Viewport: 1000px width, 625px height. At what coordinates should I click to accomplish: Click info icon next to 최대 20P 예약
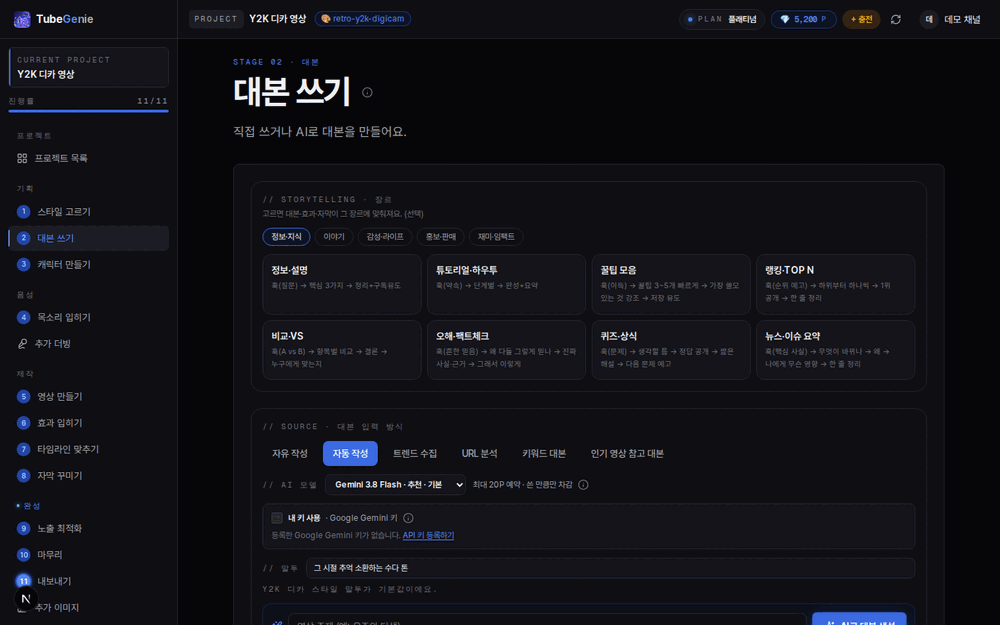[x=583, y=485]
